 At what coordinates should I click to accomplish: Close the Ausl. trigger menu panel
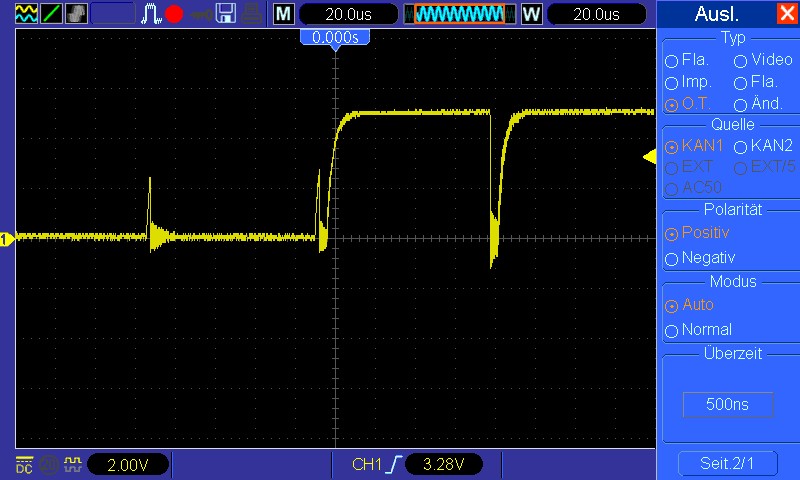786,14
